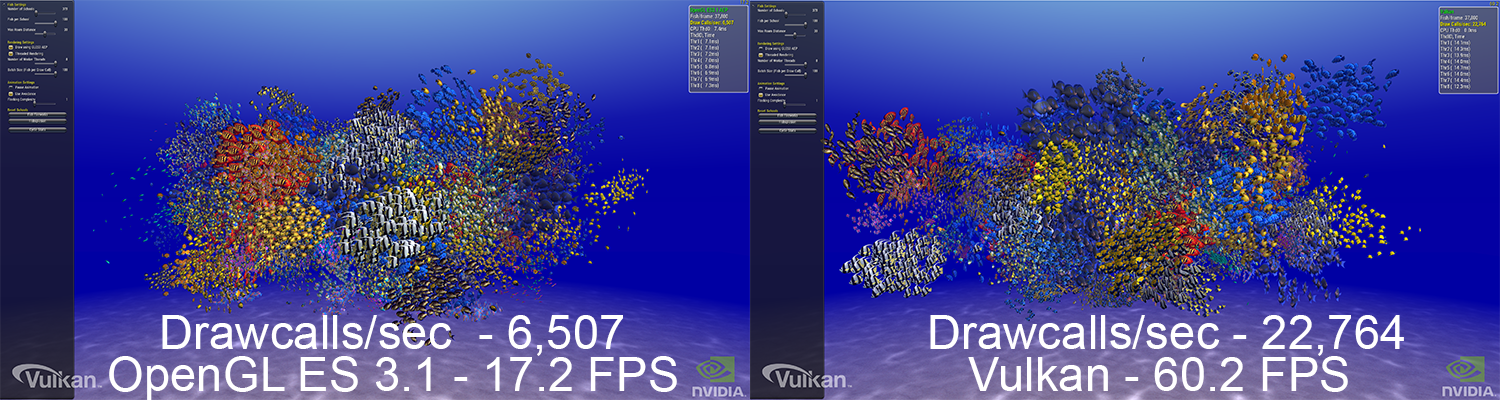This screenshot has width=1500, height=400.
Task: Click bottom Reset Schools button in Vulkan panel
Action: 787,130
